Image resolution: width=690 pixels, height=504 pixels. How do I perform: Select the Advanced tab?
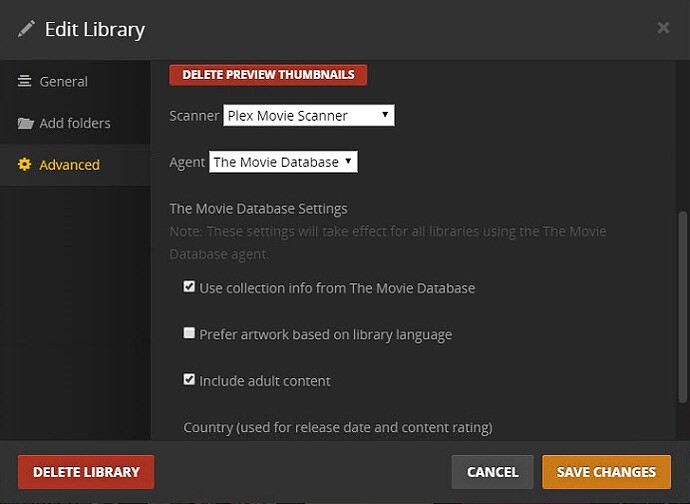pyautogui.click(x=75, y=165)
